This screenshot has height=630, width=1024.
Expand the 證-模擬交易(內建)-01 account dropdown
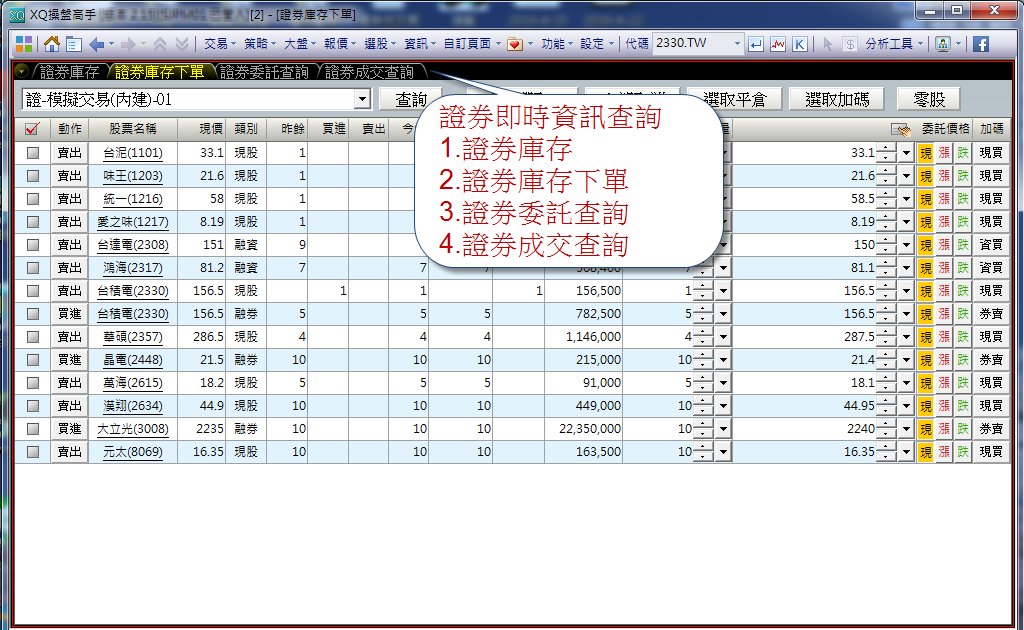point(362,99)
